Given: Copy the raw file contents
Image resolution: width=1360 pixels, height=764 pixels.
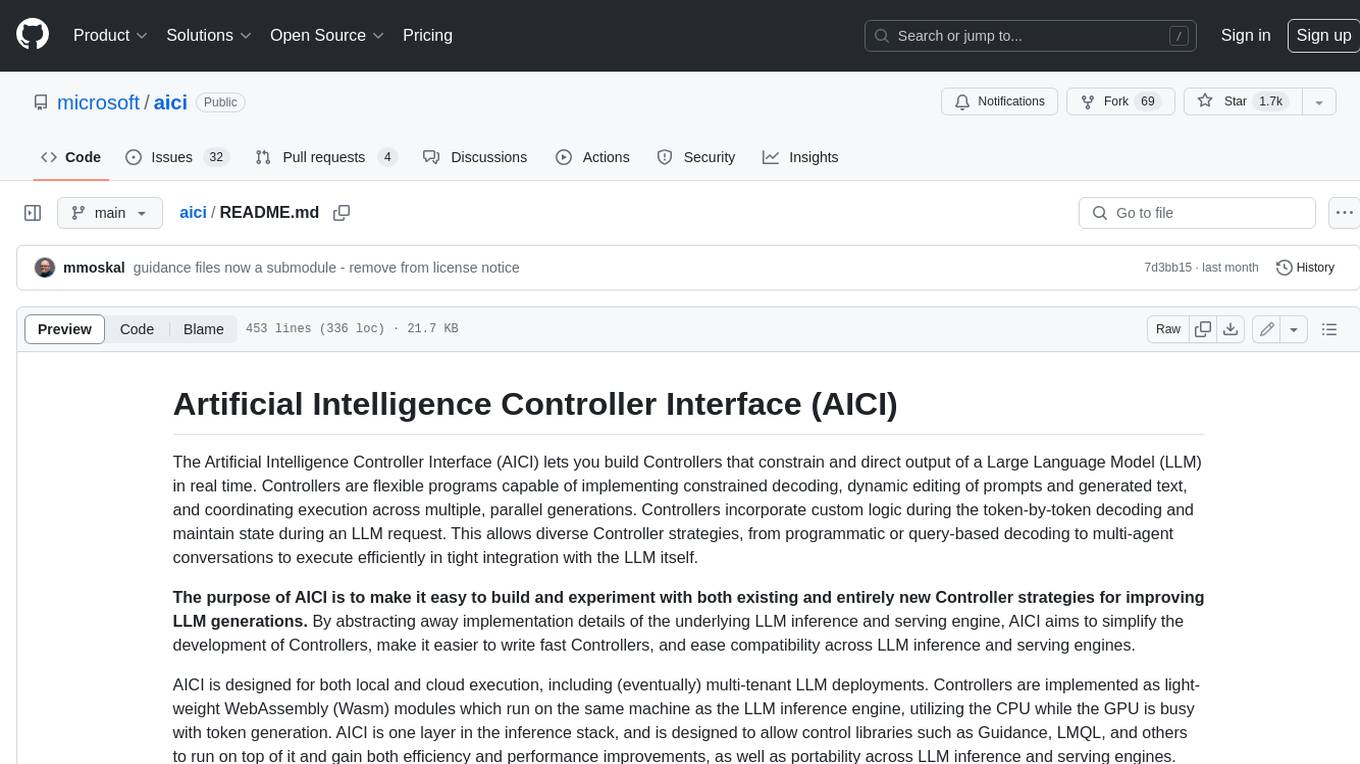Looking at the screenshot, I should (x=1203, y=329).
